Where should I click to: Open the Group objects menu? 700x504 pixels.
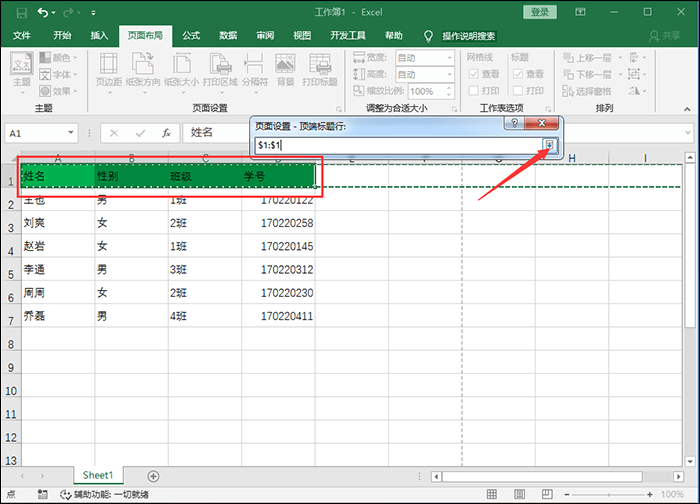637,74
